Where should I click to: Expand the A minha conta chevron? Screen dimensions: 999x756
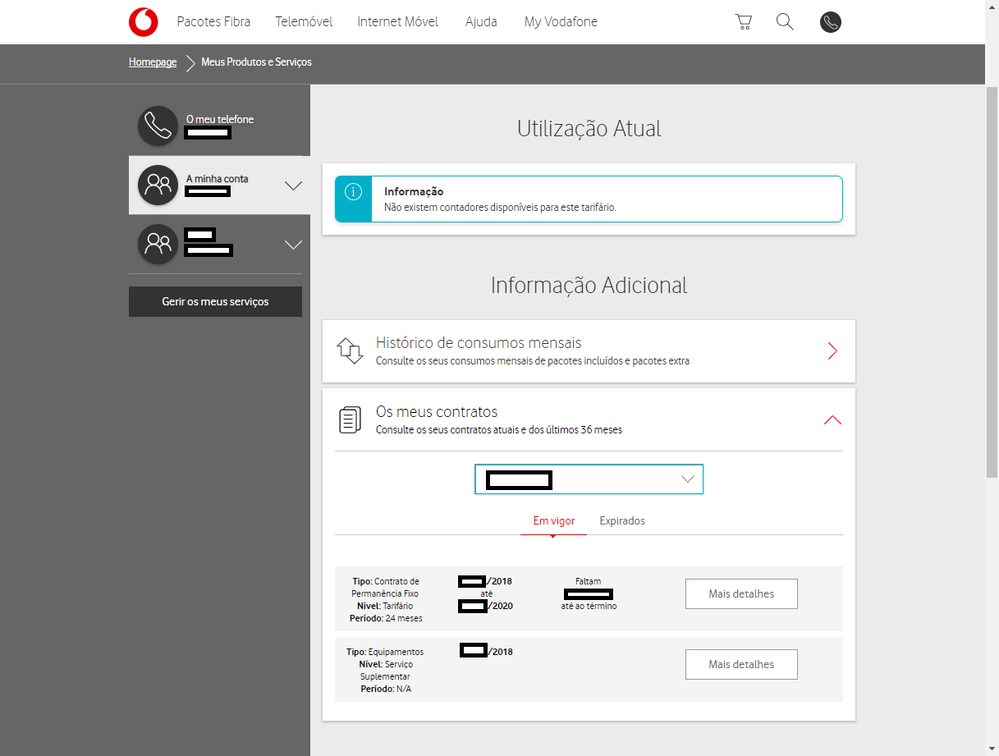[293, 185]
